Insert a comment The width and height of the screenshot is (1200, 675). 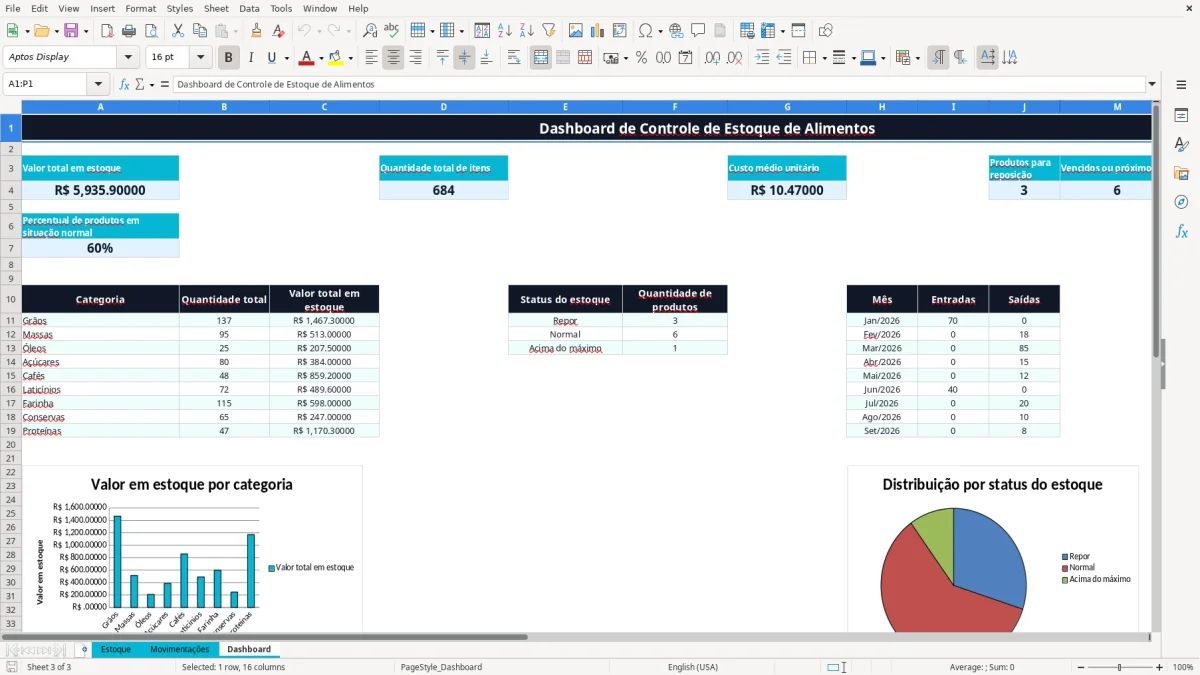[x=698, y=31]
